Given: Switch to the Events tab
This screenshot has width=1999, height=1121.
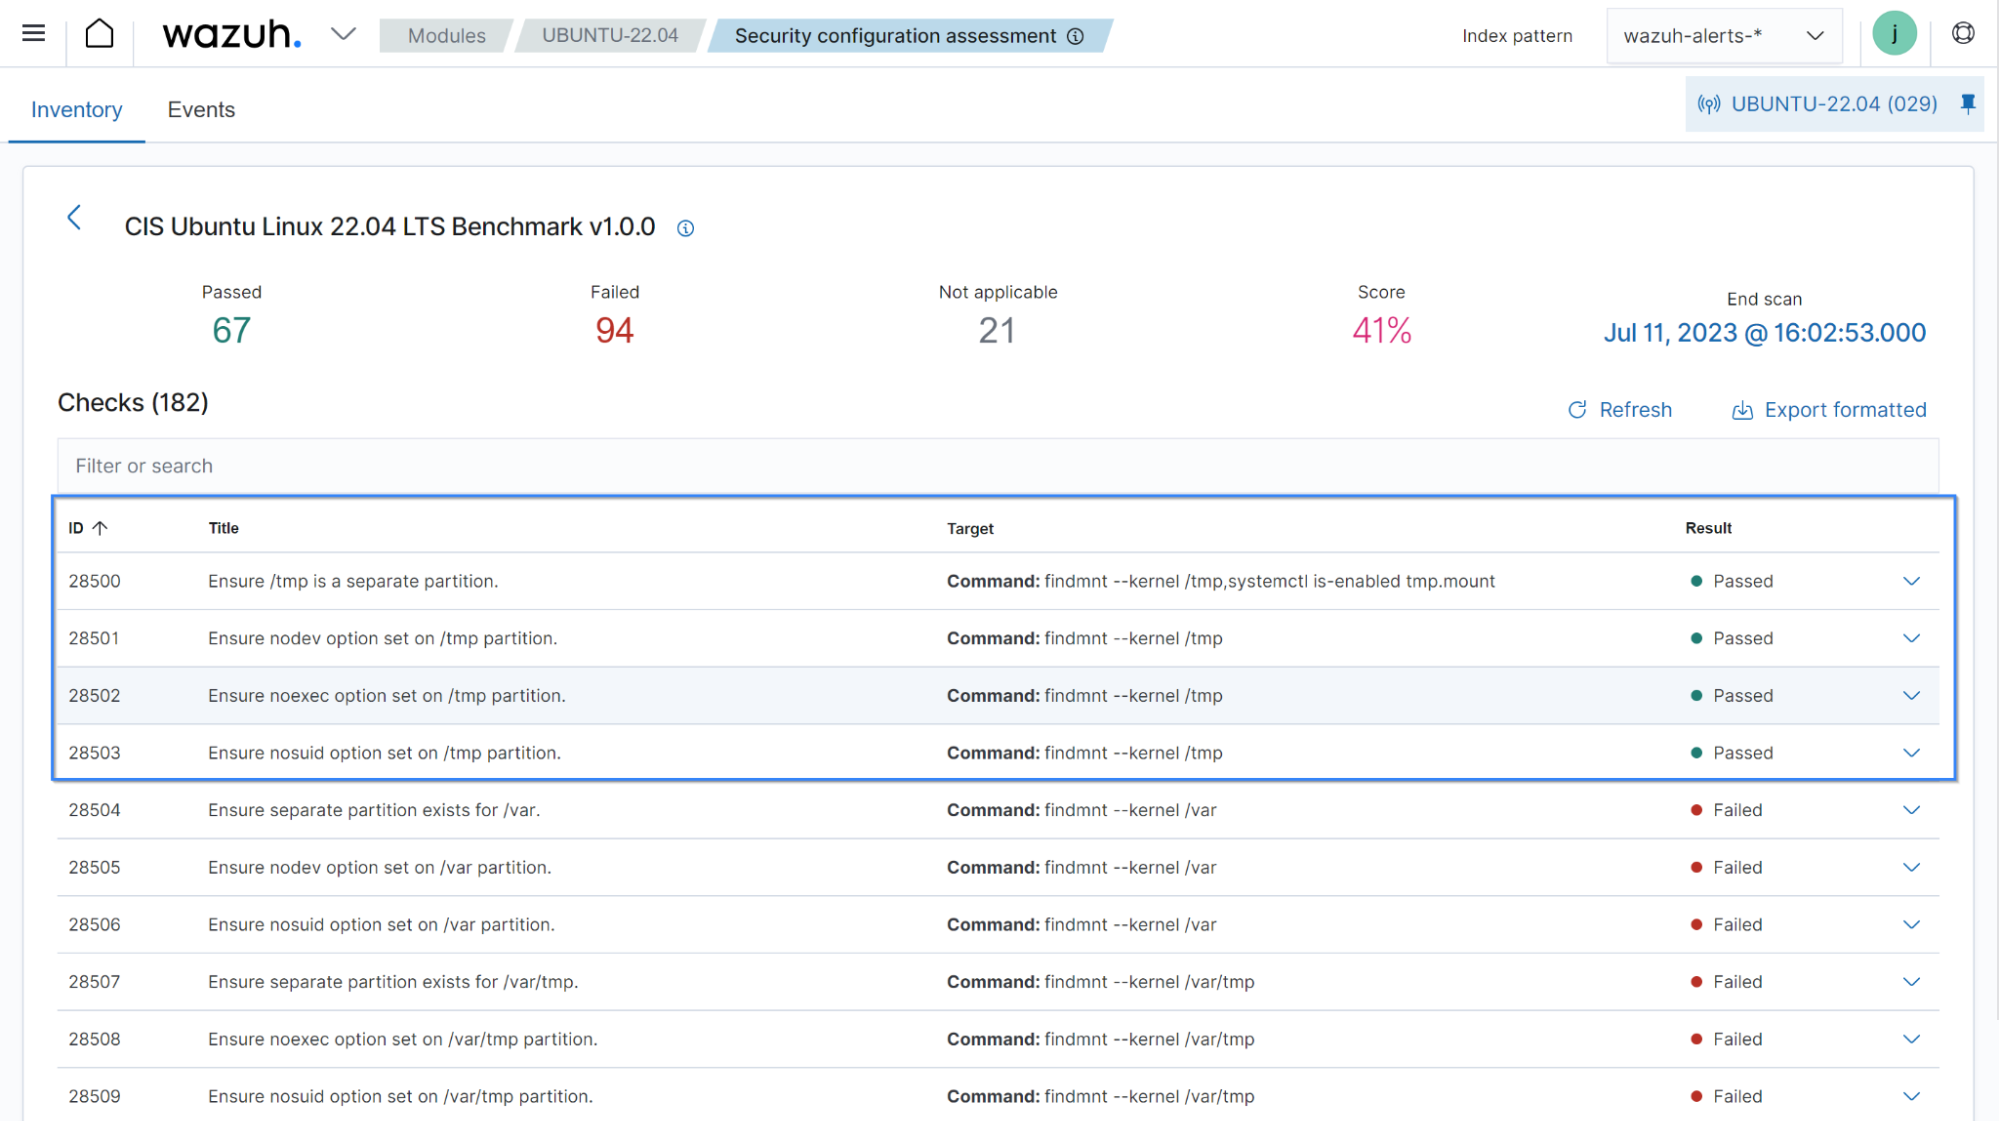Looking at the screenshot, I should coord(200,109).
